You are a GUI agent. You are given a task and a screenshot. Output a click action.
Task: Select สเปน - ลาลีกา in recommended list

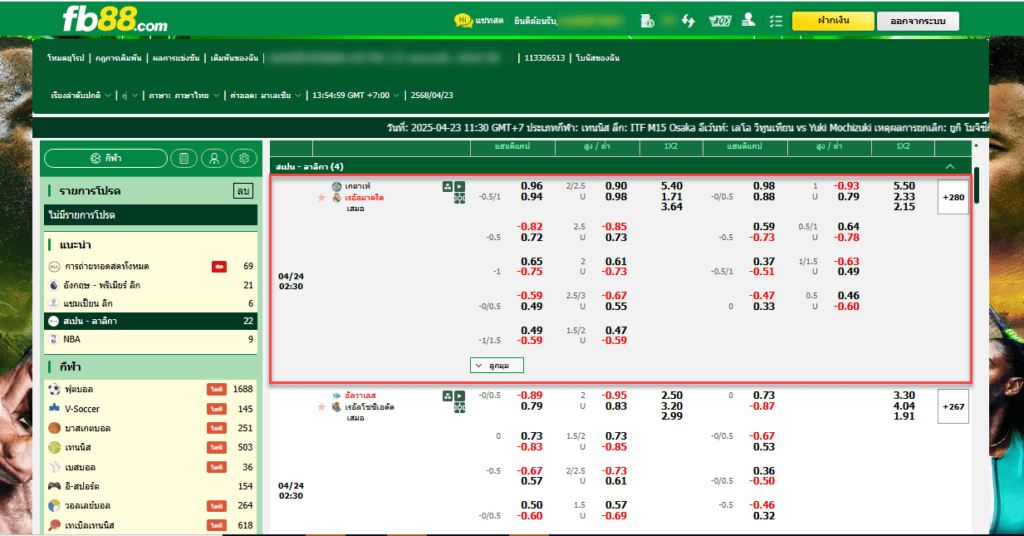point(151,321)
